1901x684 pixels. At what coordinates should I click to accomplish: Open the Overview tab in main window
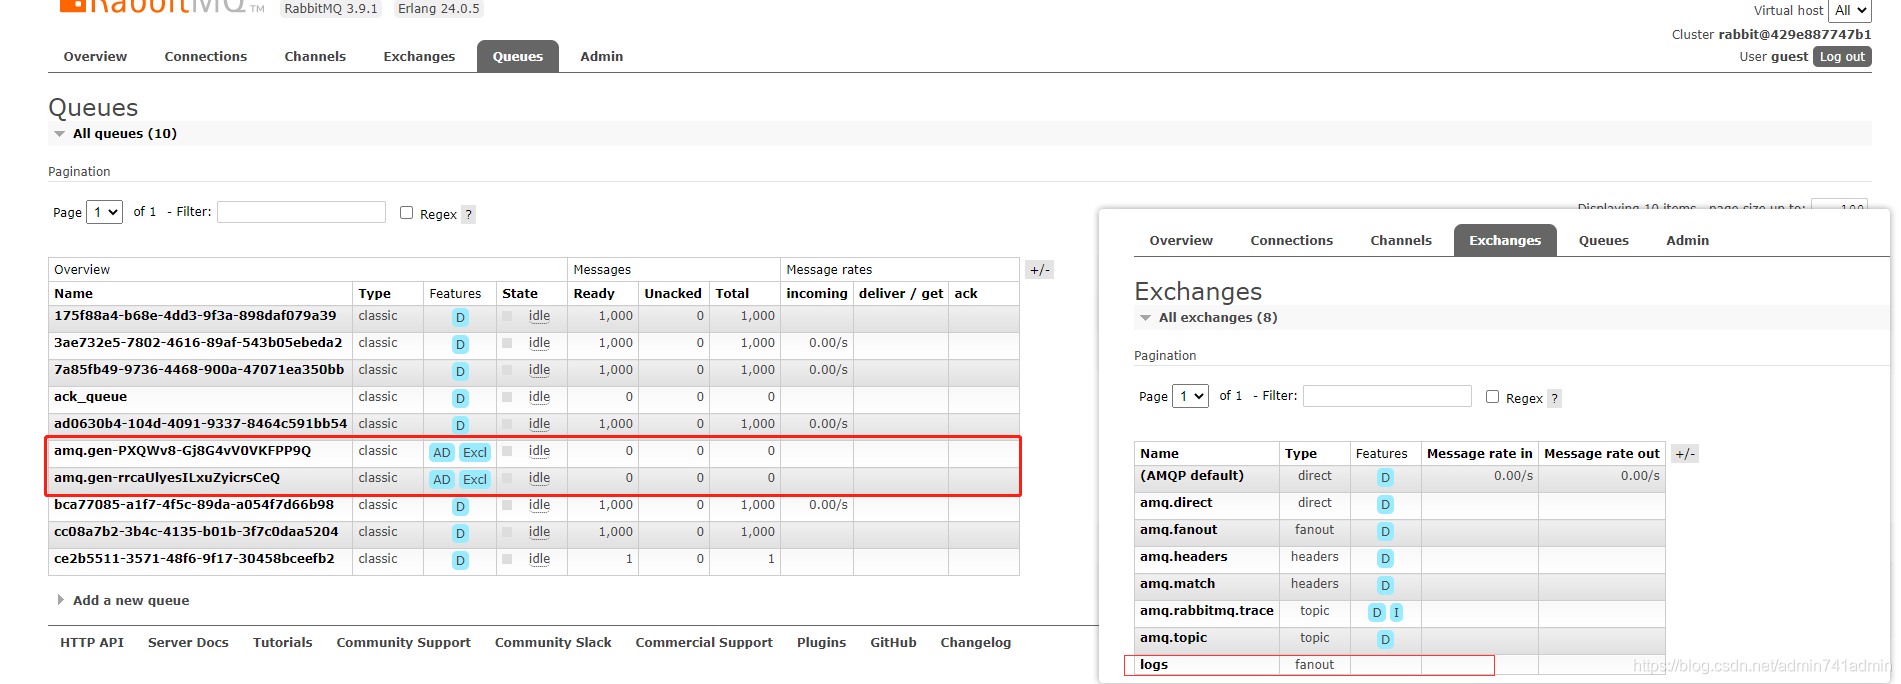[x=95, y=57]
